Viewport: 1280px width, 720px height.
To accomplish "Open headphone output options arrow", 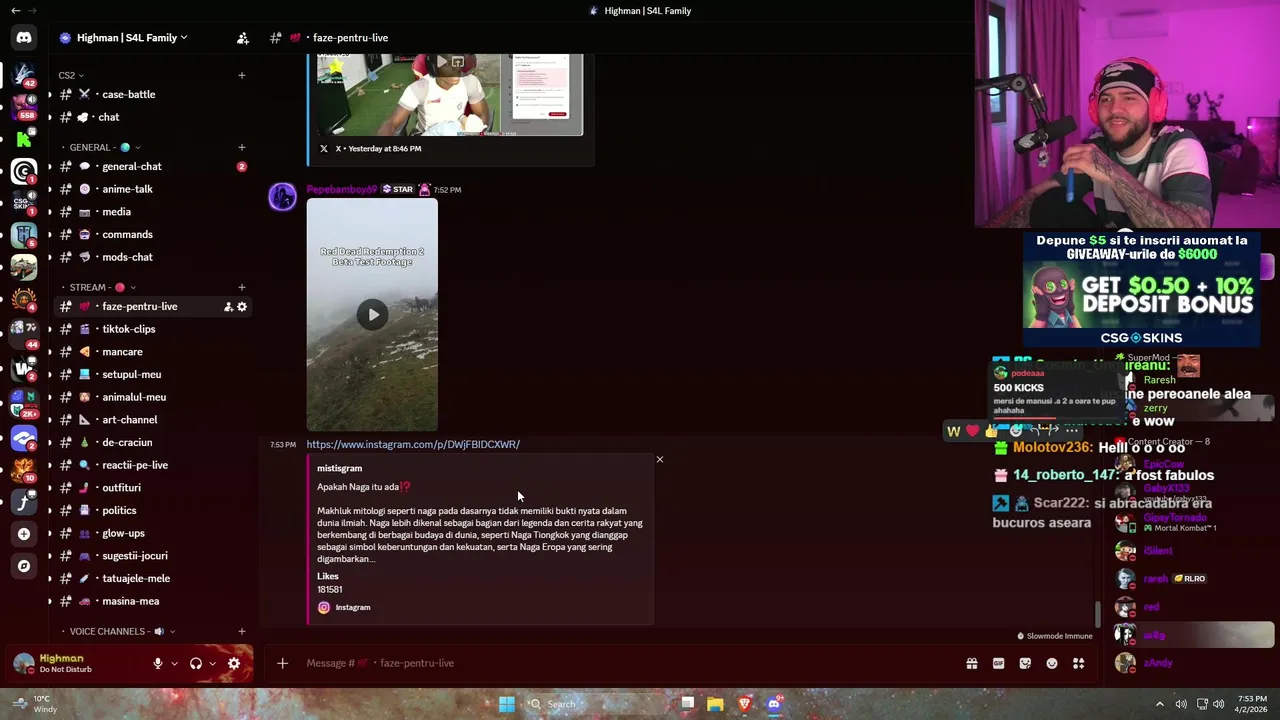I will pos(212,663).
